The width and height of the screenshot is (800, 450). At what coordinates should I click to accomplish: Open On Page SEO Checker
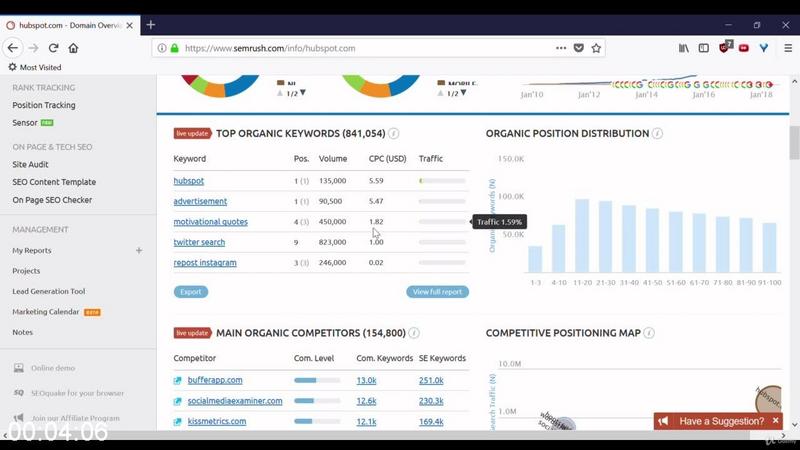52,200
